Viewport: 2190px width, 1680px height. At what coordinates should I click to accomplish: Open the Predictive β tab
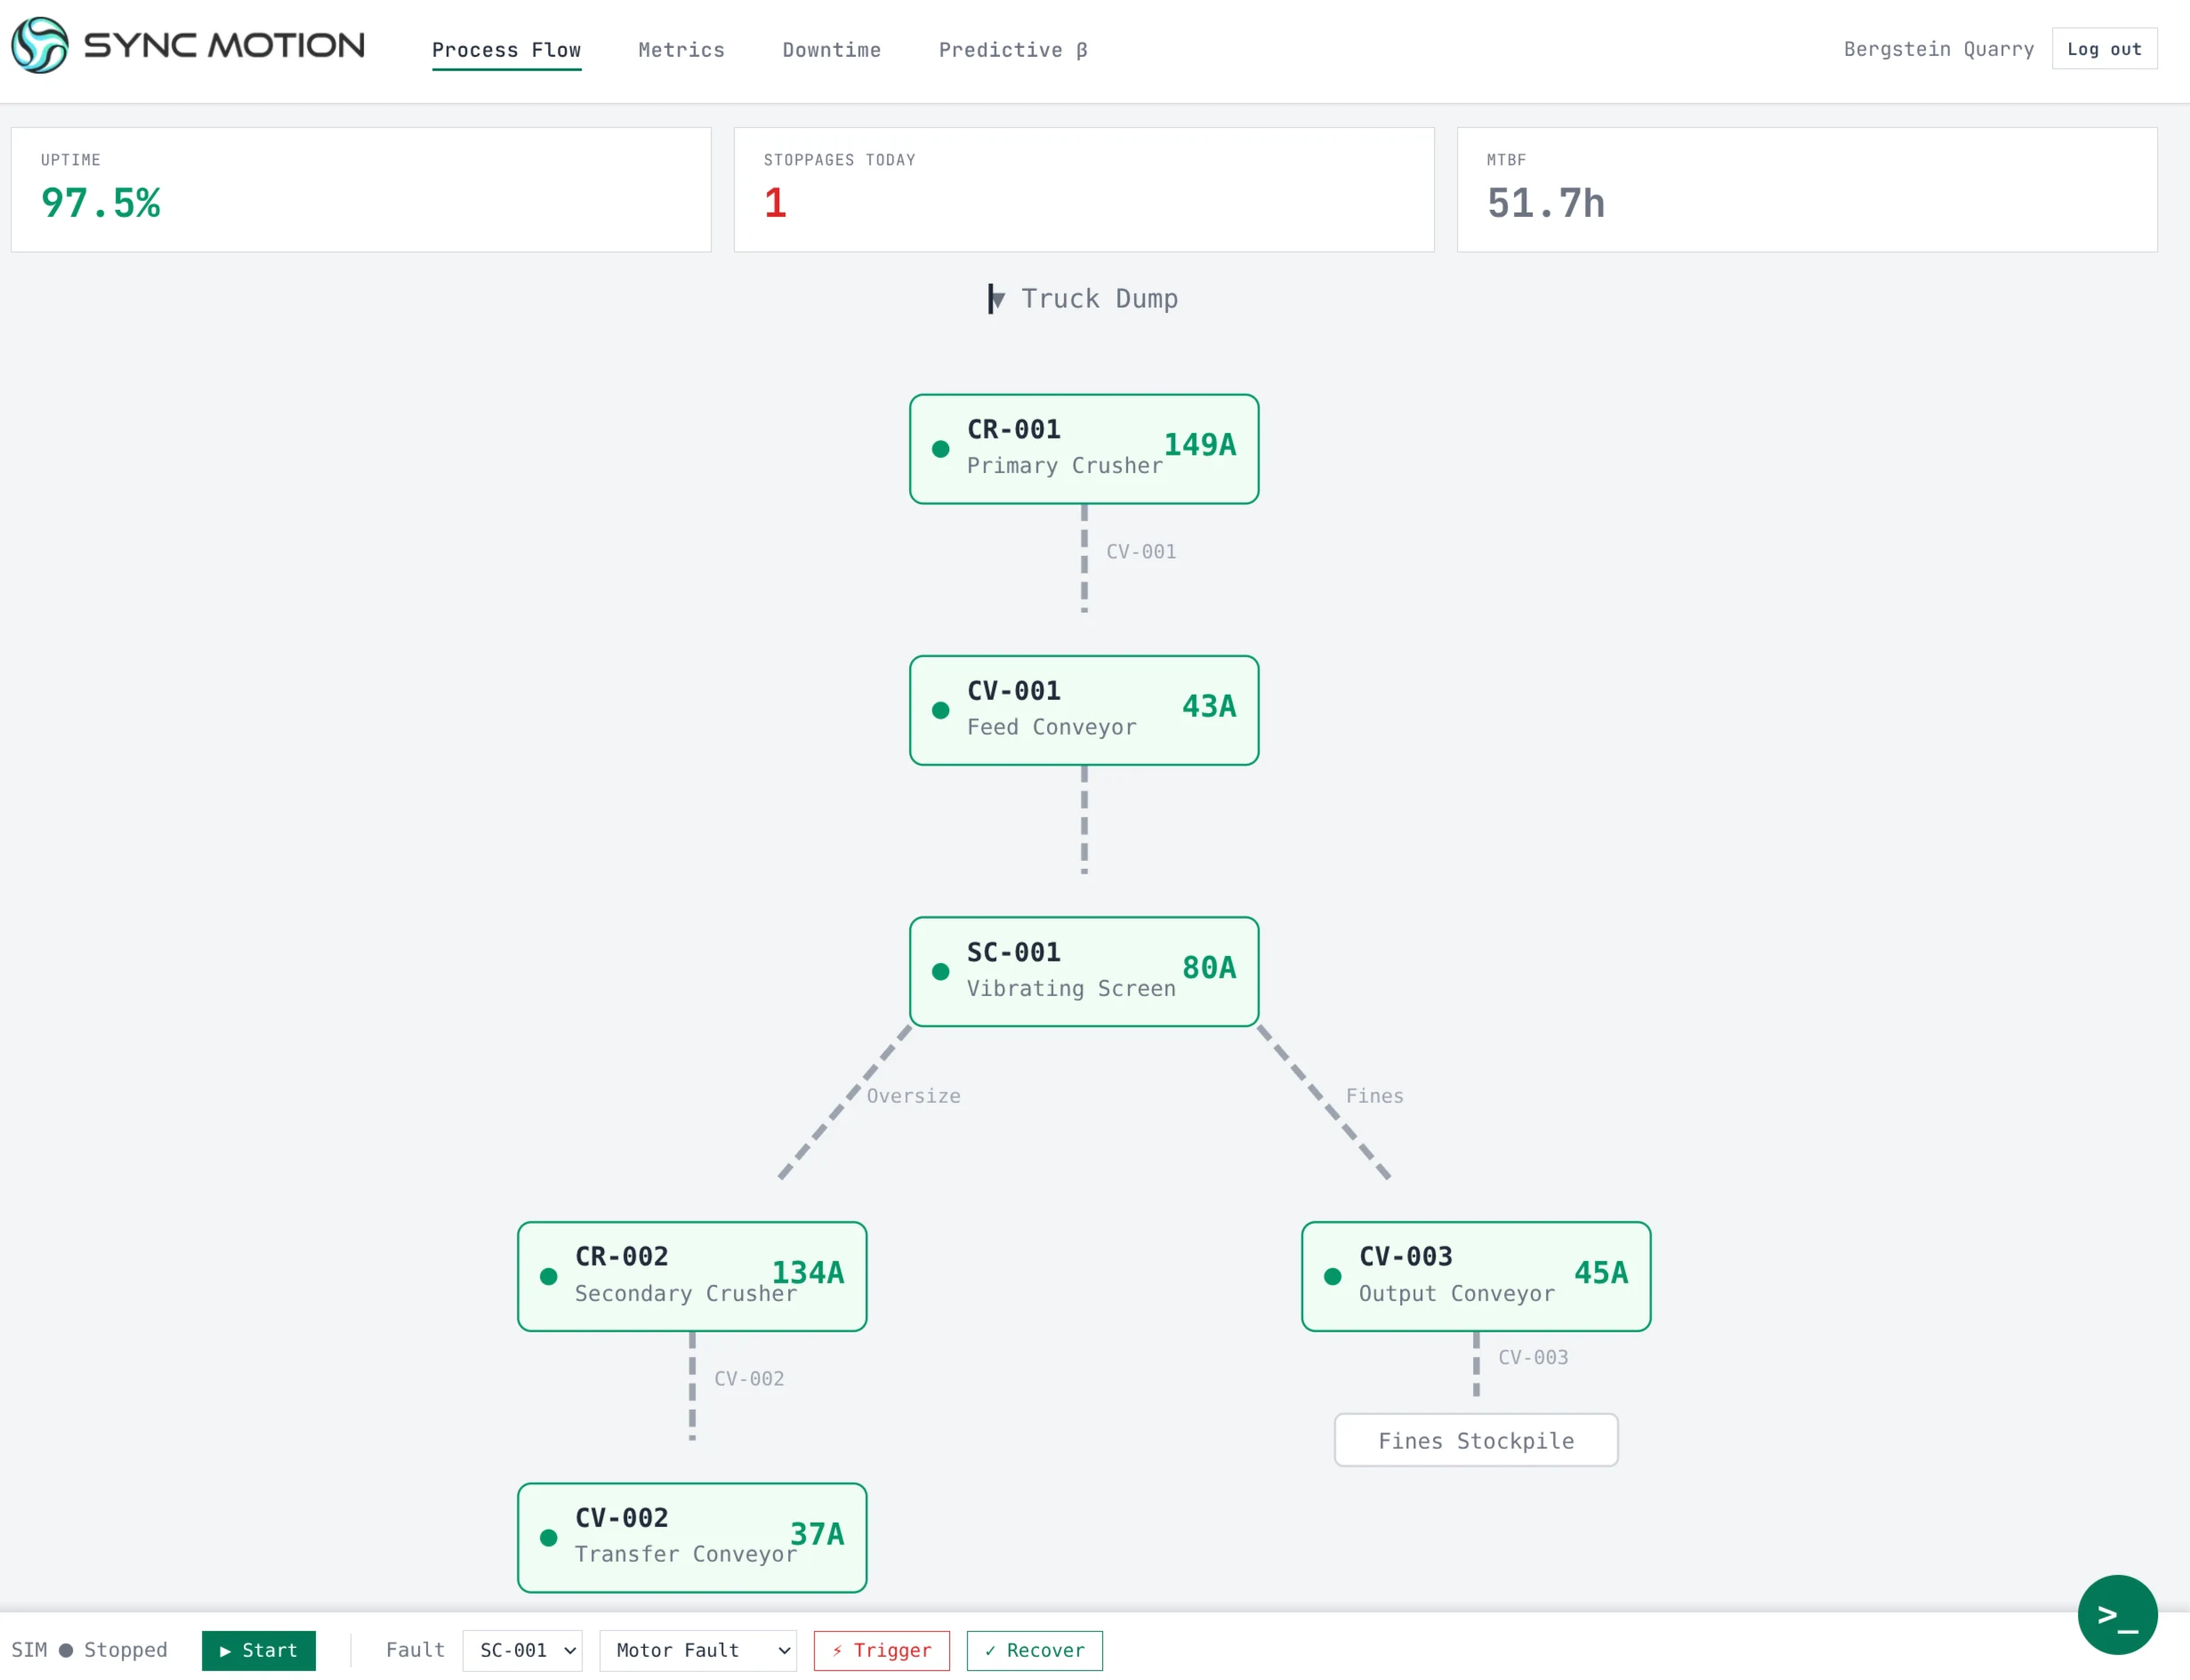pos(1013,50)
